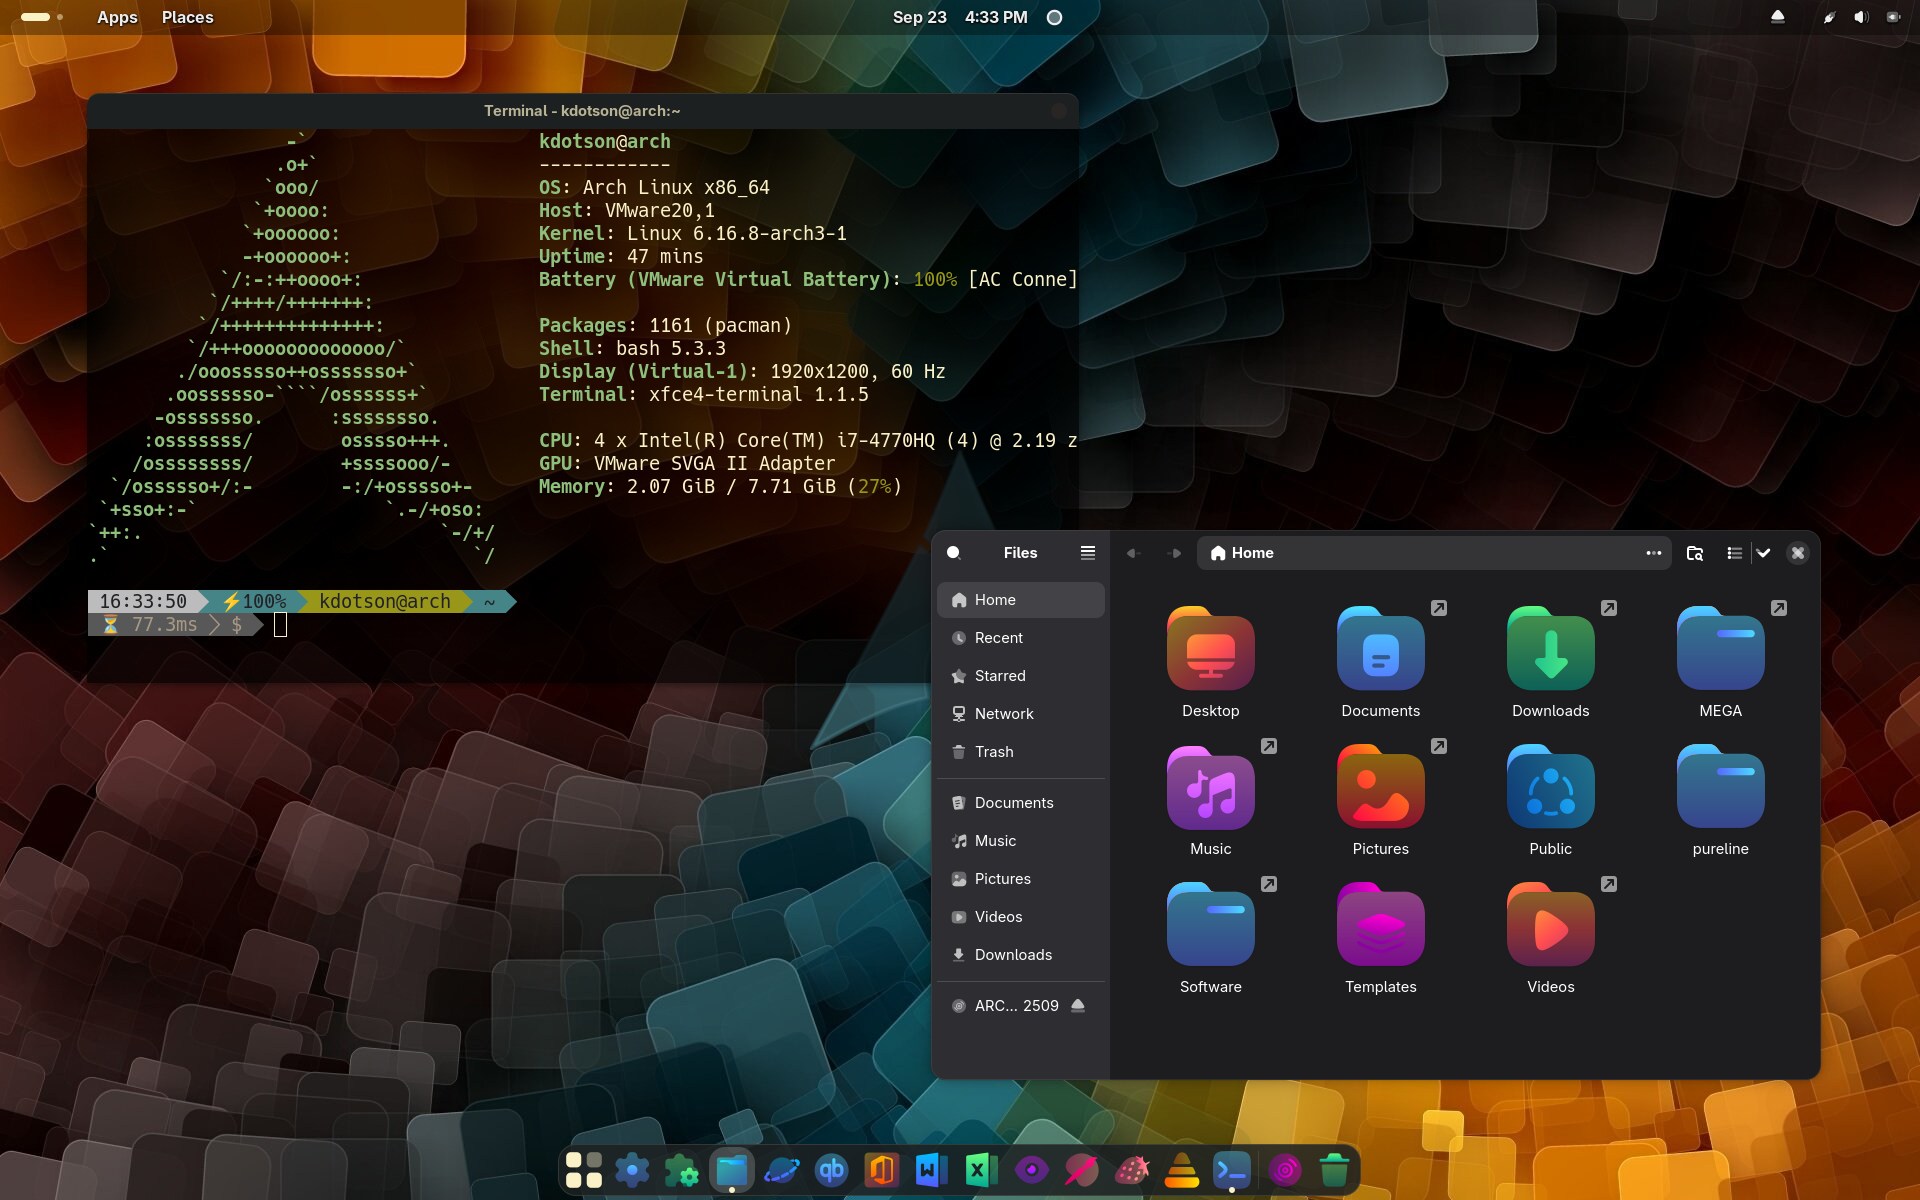The width and height of the screenshot is (1920, 1200).
Task: Open Videos bookmark in Files sidebar
Action: 1021,917
